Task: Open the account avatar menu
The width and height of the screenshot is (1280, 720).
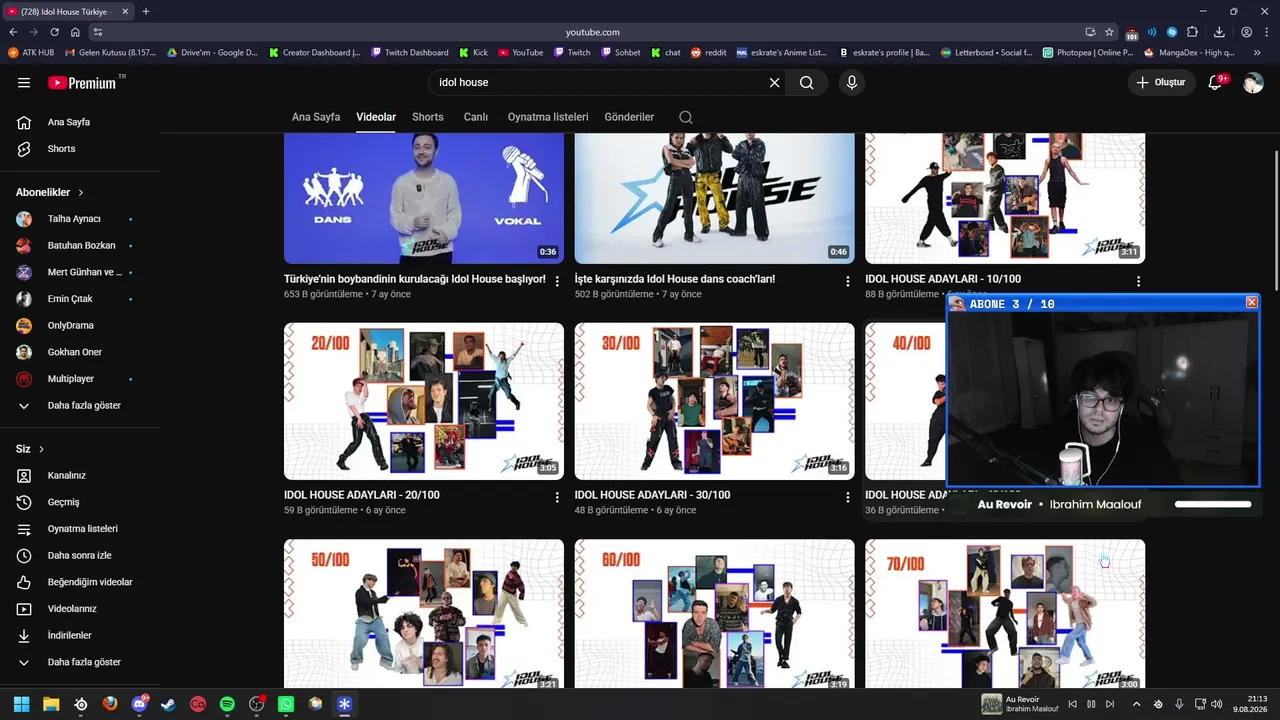Action: click(x=1253, y=83)
